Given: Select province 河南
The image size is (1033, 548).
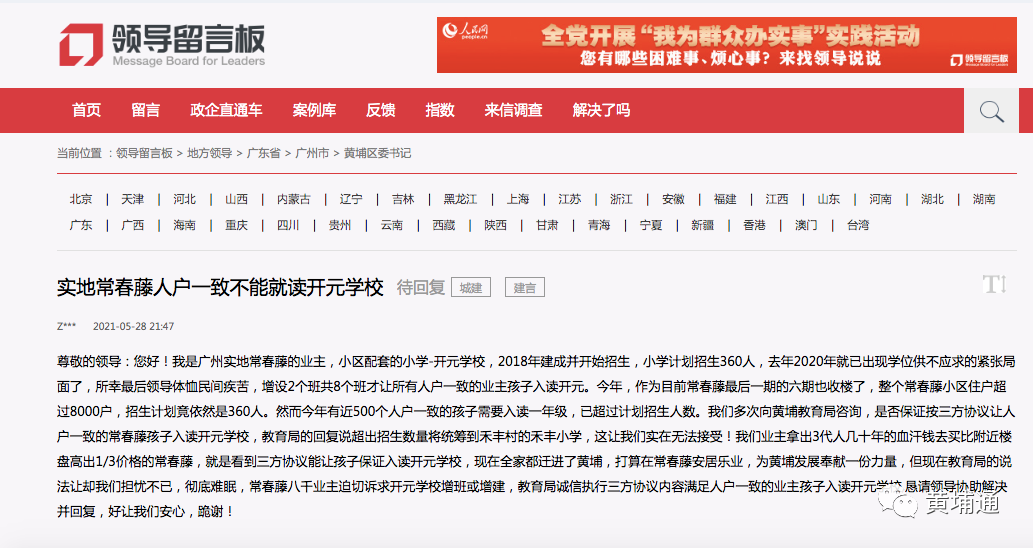Looking at the screenshot, I should point(880,199).
